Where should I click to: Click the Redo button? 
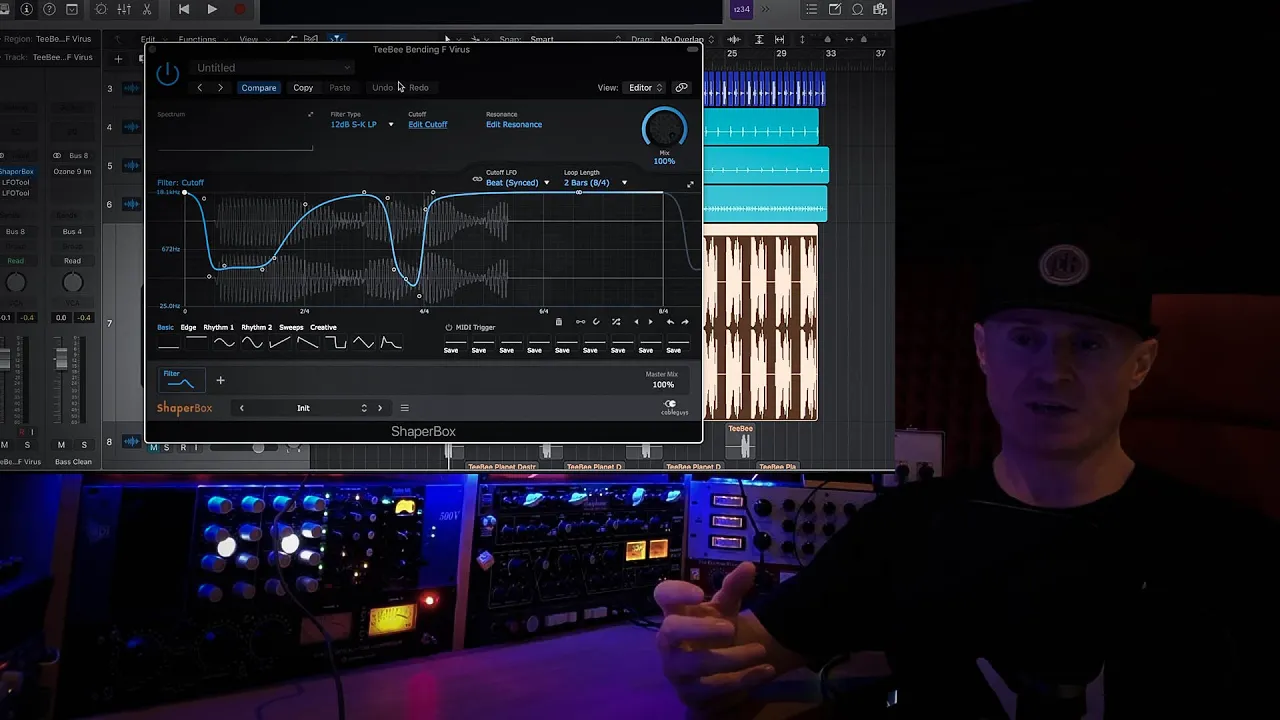419,88
